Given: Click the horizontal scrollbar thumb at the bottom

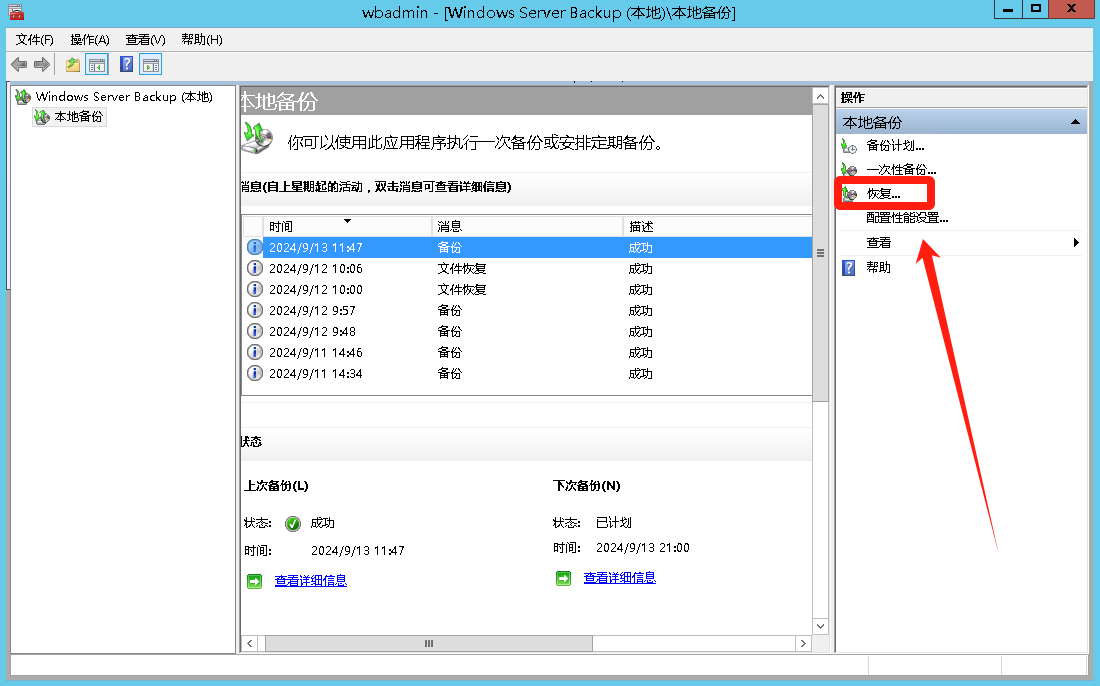Looking at the screenshot, I should [429, 643].
